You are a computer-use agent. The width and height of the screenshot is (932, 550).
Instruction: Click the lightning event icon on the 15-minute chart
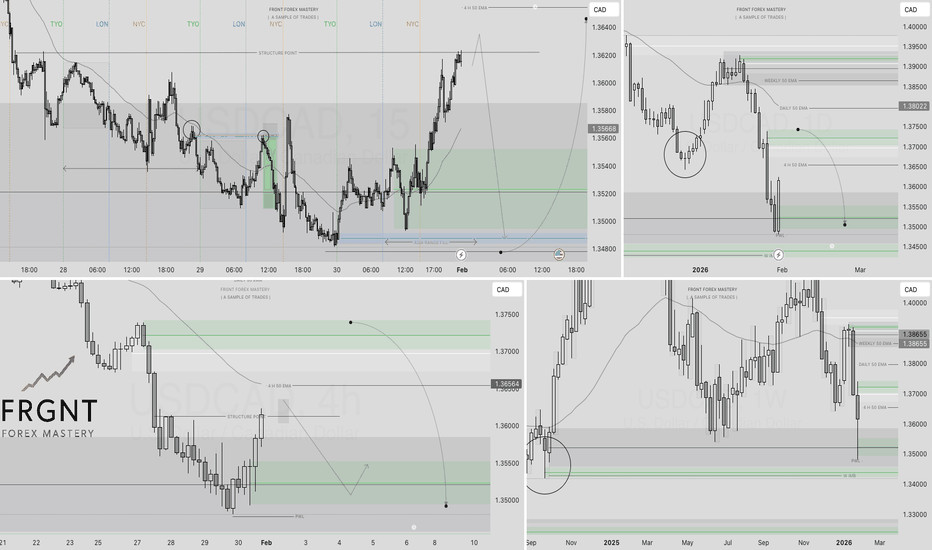pyautogui.click(x=459, y=254)
